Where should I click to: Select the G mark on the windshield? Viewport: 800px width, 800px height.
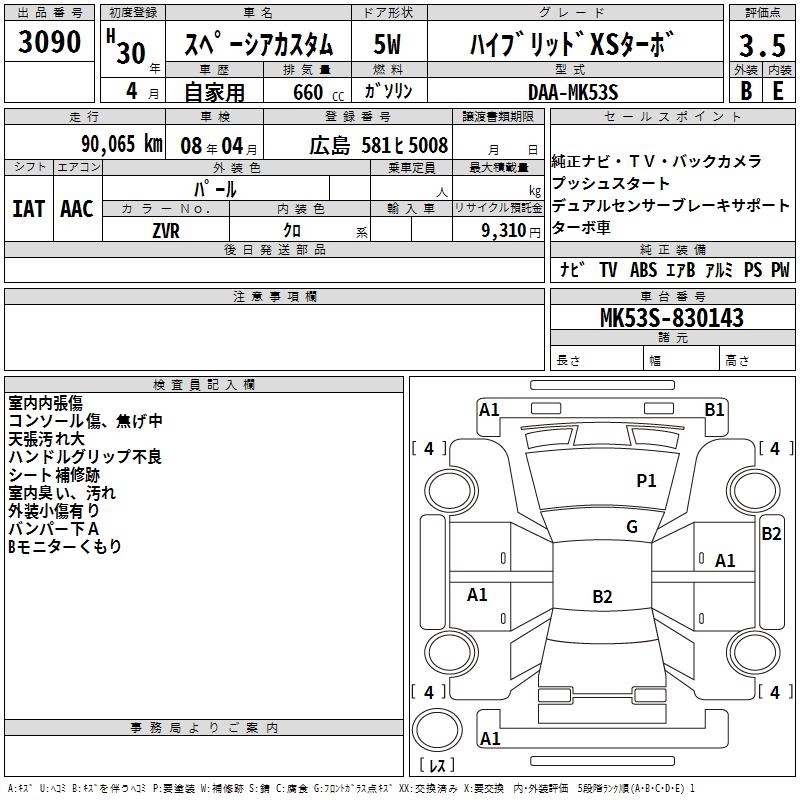(x=632, y=527)
